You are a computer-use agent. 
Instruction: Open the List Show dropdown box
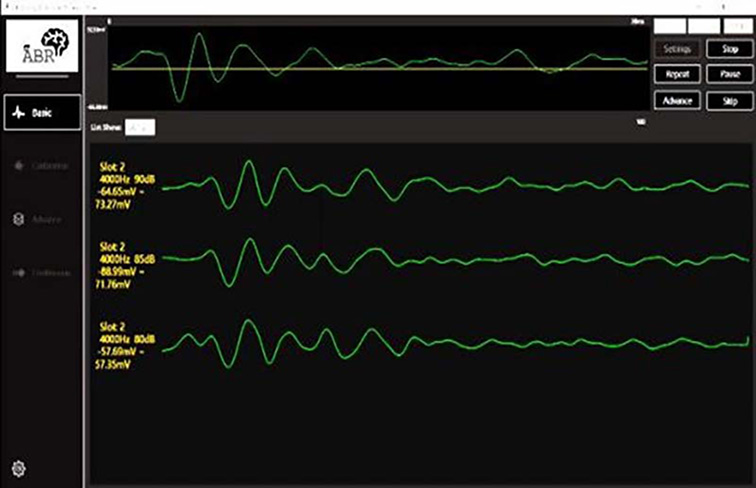pyautogui.click(x=140, y=127)
